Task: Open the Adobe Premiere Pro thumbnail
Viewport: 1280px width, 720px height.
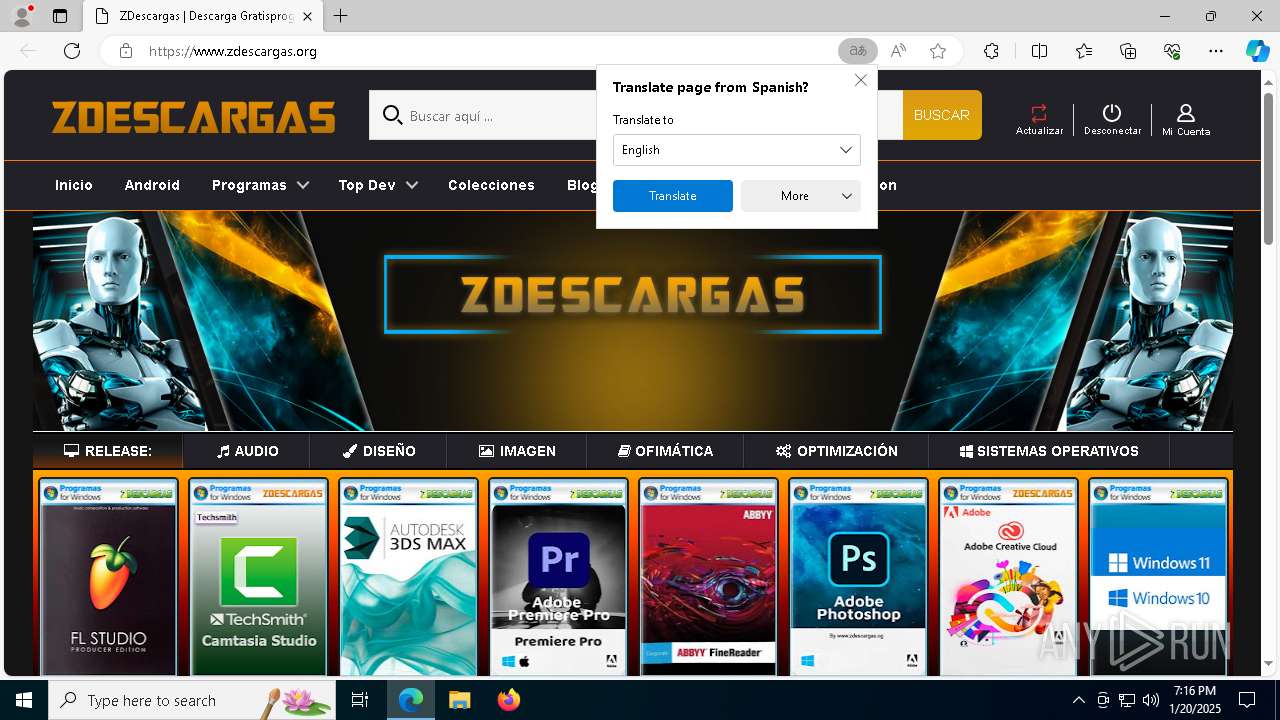Action: 558,577
